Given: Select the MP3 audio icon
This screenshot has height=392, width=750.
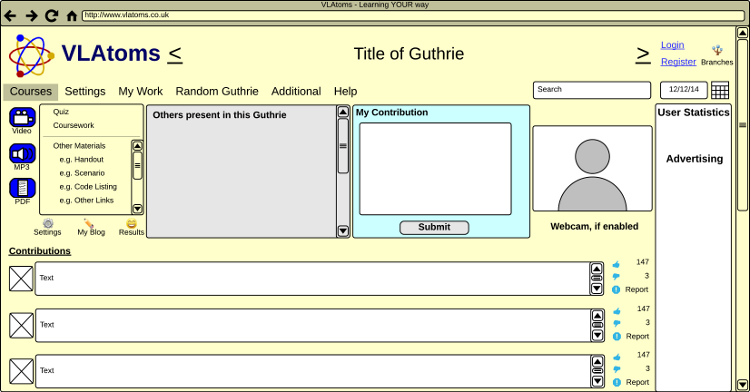Looking at the screenshot, I should pyautogui.click(x=22, y=154).
